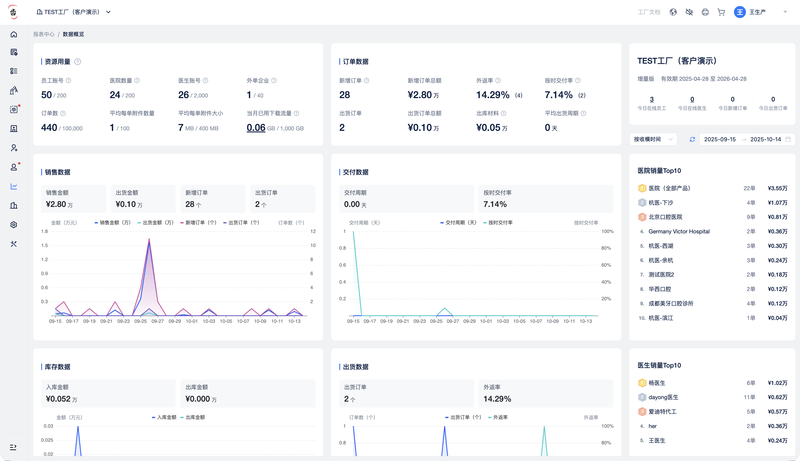Image resolution: width=800 pixels, height=461 pixels.
Task: Click the 0.06 GB download traffic link
Action: [256, 128]
